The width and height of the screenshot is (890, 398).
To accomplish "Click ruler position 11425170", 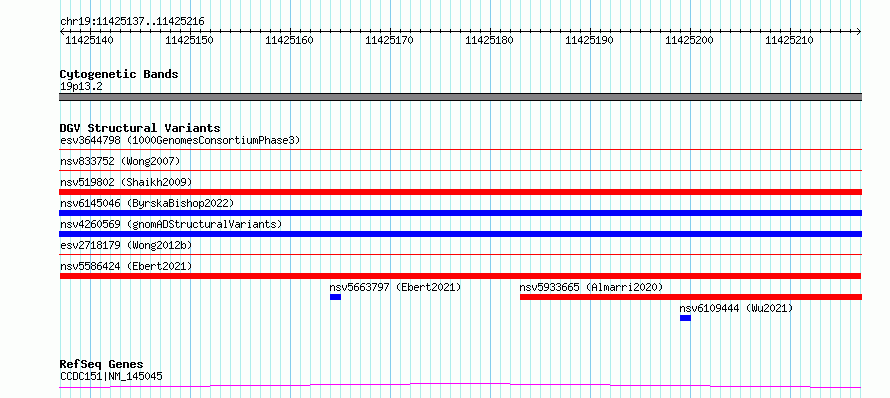I will pyautogui.click(x=389, y=40).
